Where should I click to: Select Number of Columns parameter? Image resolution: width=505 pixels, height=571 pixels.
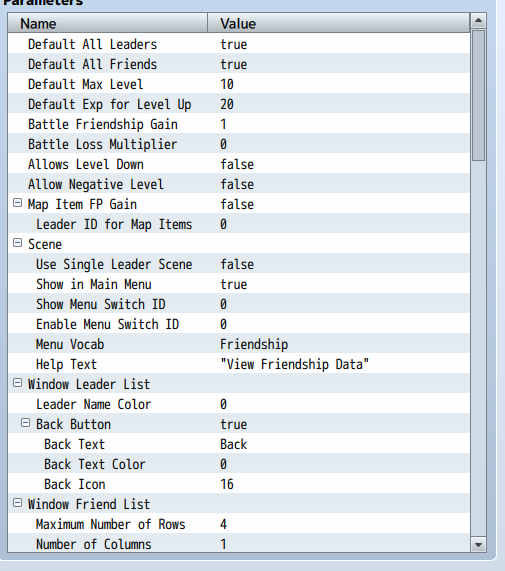pos(239,544)
